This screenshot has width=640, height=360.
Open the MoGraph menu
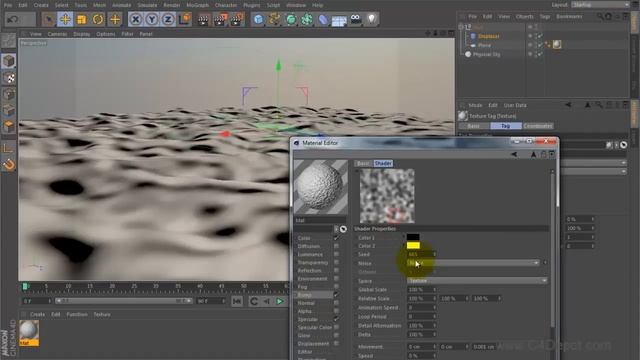point(198,5)
